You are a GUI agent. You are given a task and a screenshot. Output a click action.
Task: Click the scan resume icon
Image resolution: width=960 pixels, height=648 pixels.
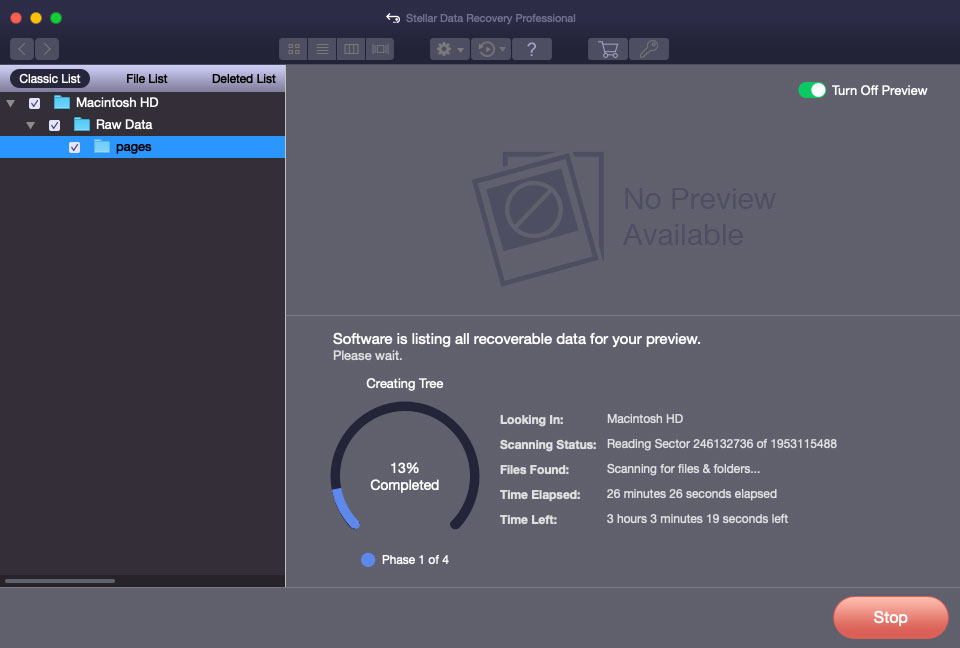(x=486, y=48)
